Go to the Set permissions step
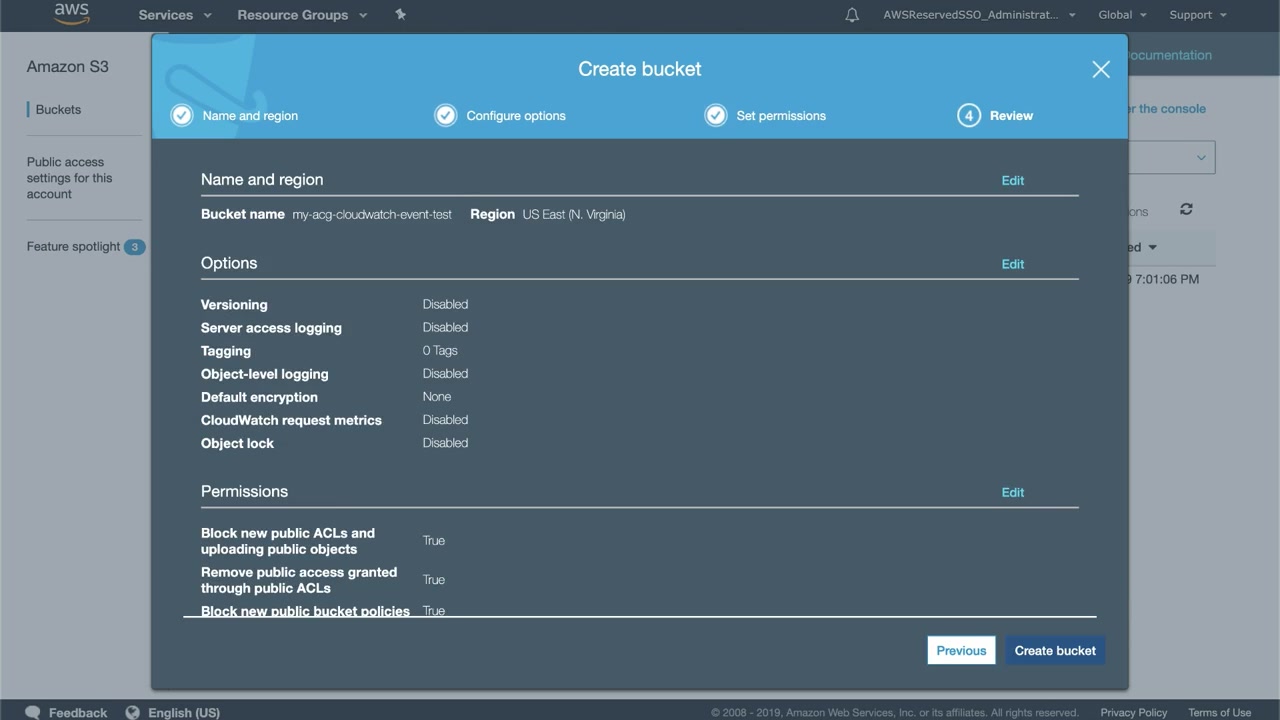Screen dimensions: 1280x720 pyautogui.click(x=781, y=116)
